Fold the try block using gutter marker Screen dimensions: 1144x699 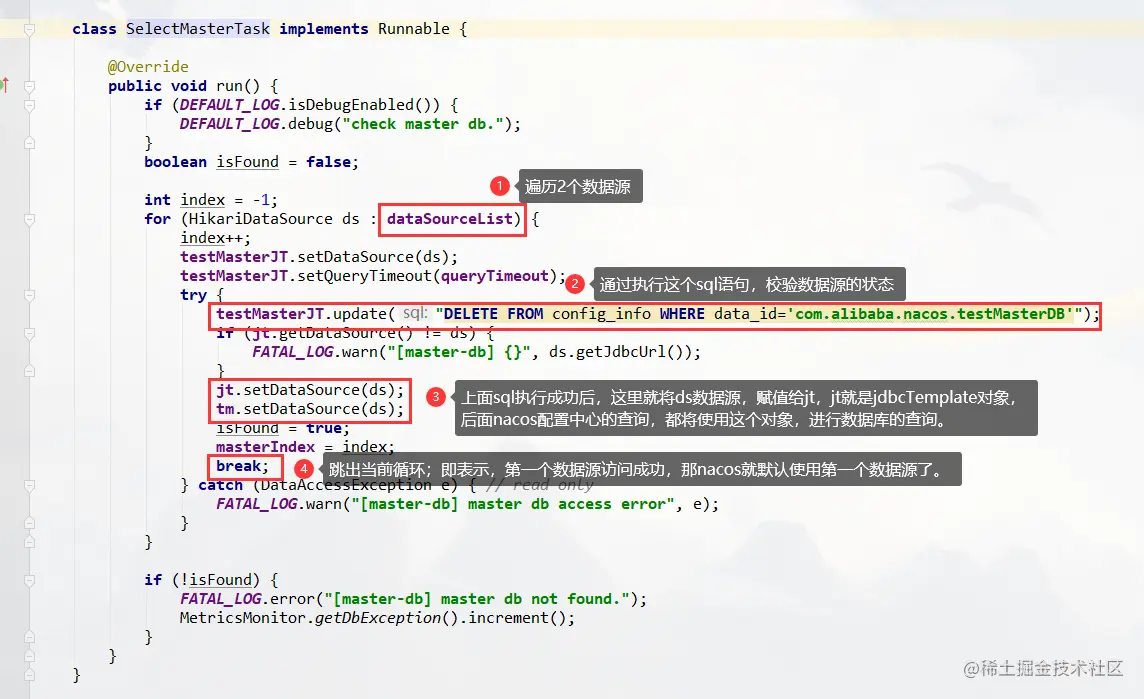pyautogui.click(x=29, y=295)
